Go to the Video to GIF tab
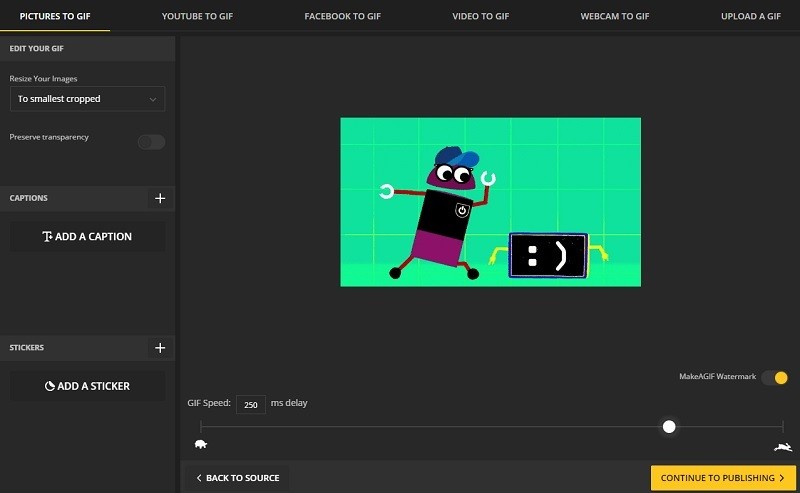The width and height of the screenshot is (800, 493). (x=481, y=16)
